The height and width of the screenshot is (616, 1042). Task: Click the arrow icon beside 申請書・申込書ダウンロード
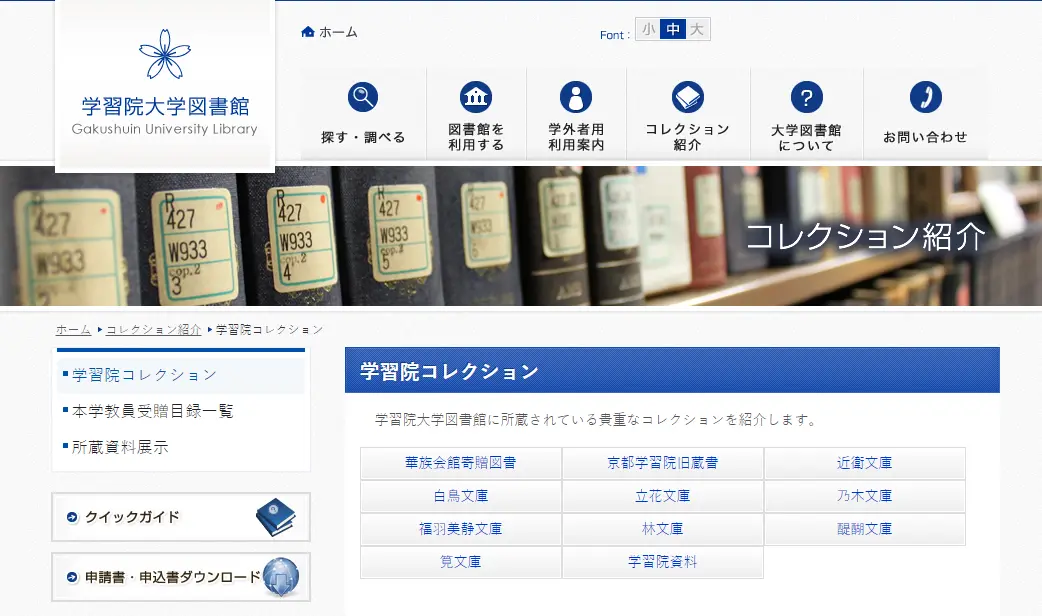click(x=72, y=577)
